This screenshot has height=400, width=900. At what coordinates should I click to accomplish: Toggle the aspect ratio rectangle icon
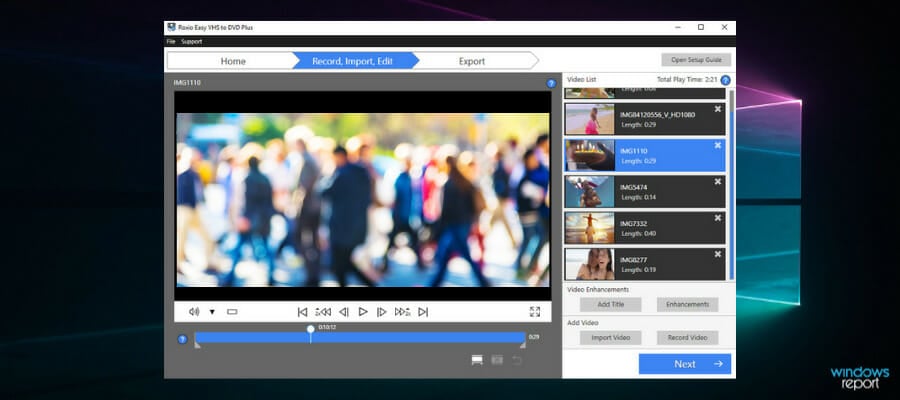[232, 312]
